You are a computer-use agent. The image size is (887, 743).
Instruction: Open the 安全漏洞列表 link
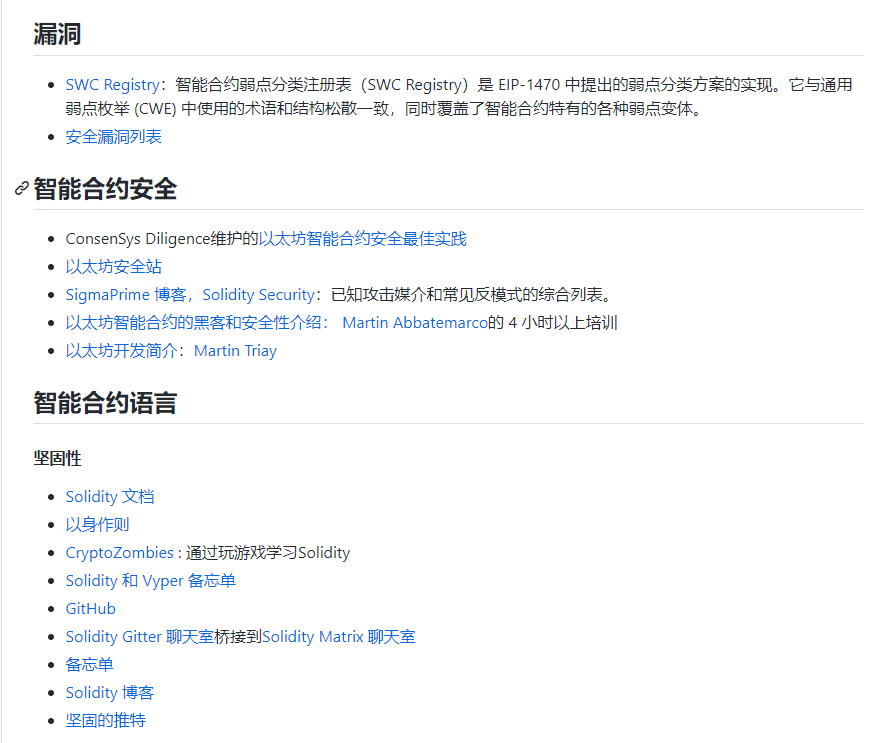114,137
